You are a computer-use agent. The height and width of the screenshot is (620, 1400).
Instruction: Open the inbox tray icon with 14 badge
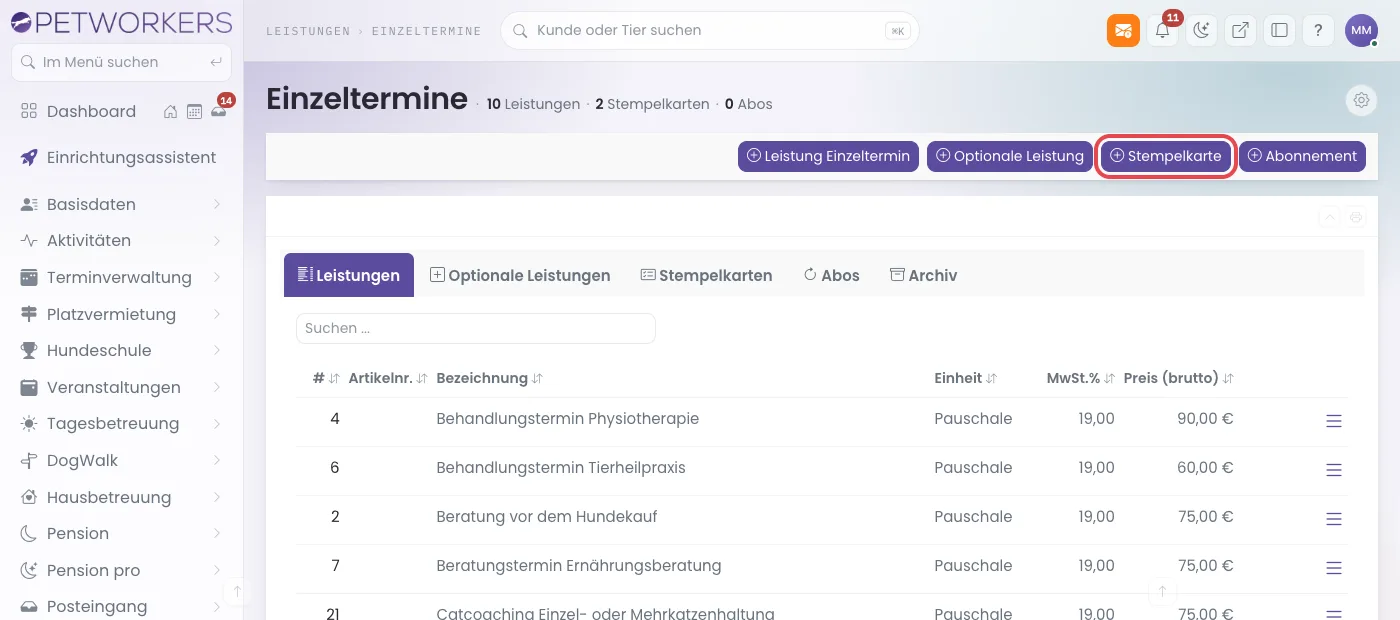point(218,111)
